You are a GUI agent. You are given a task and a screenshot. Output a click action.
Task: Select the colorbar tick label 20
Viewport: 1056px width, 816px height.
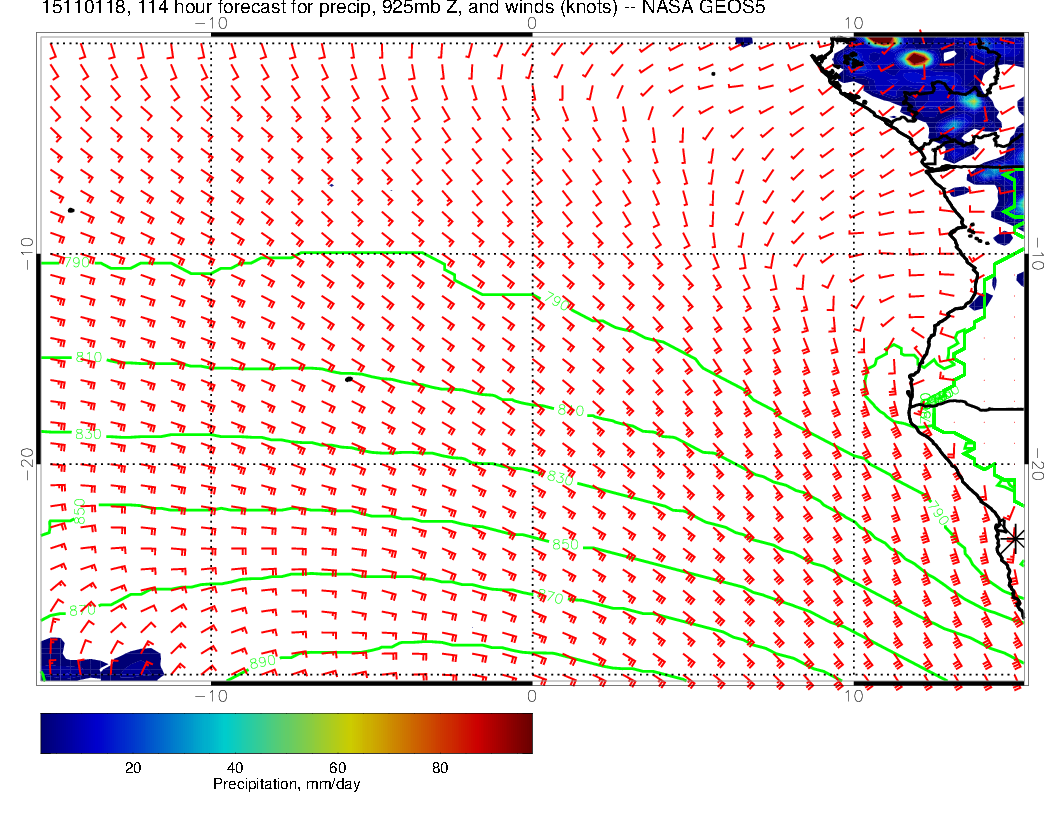point(131,767)
